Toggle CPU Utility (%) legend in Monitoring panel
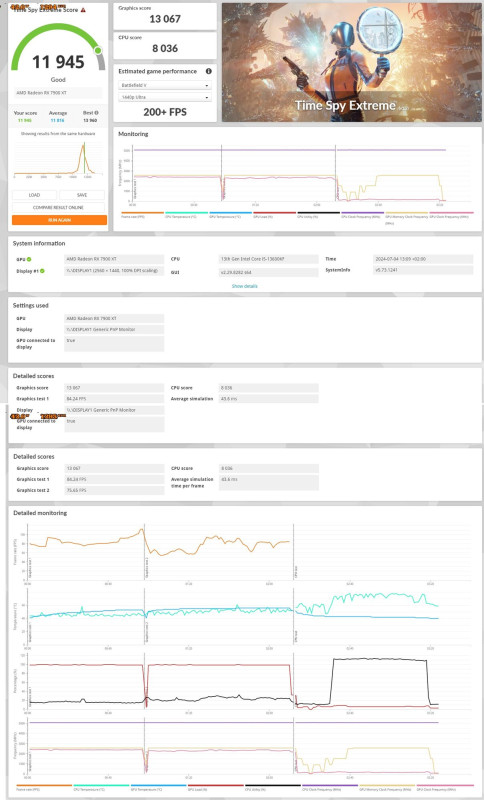Image resolution: width=484 pixels, height=800 pixels. (318, 215)
